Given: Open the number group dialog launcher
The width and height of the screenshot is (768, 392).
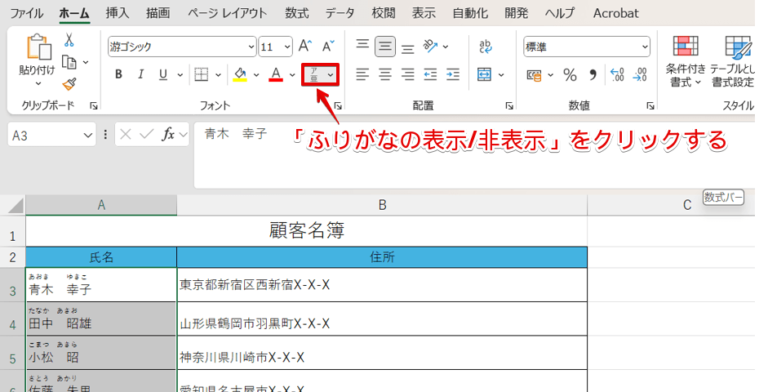Looking at the screenshot, I should [650, 106].
